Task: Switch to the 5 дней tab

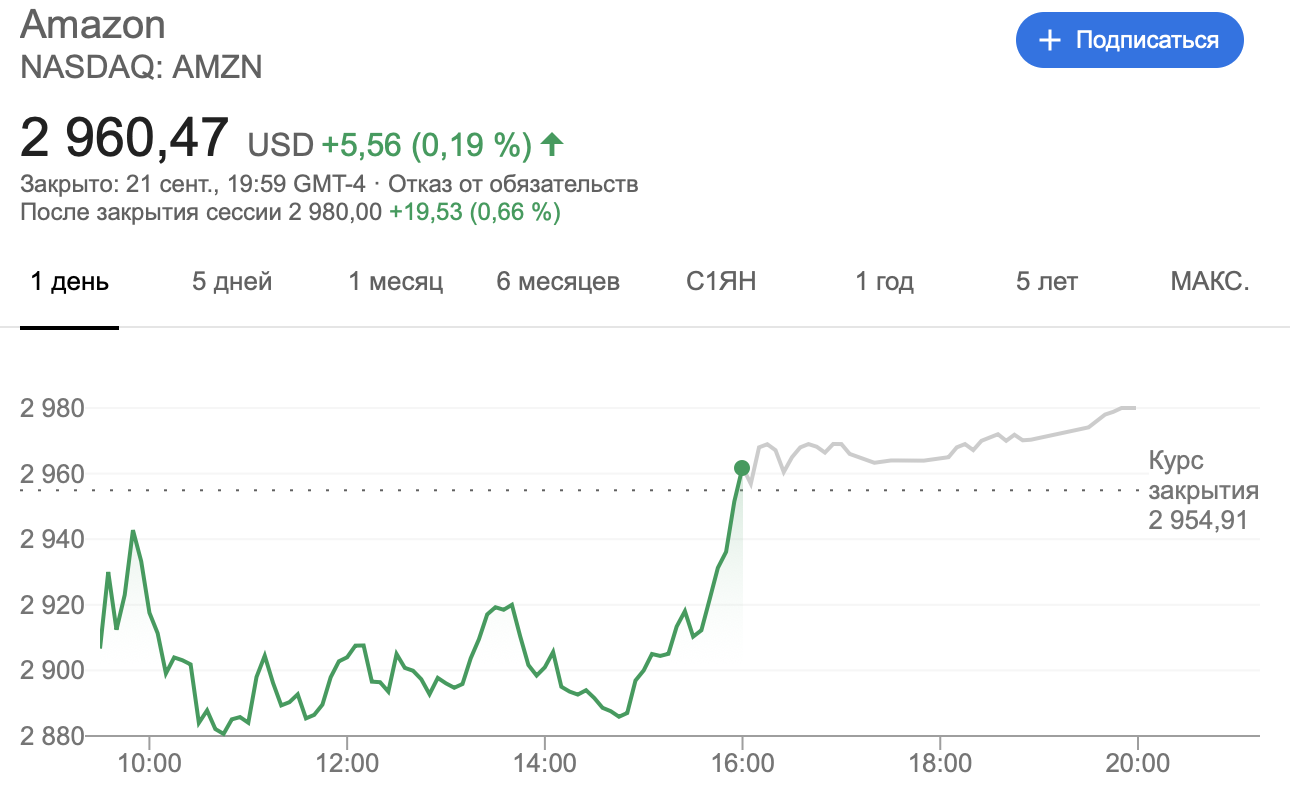Action: [x=232, y=282]
